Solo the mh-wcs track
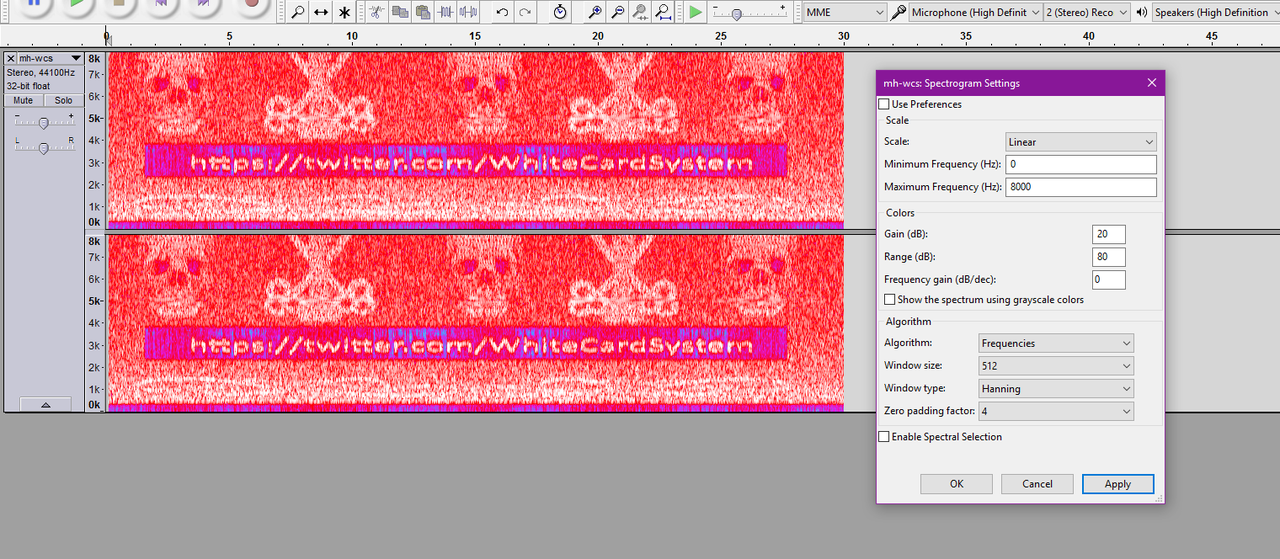1280x559 pixels. pos(63,100)
